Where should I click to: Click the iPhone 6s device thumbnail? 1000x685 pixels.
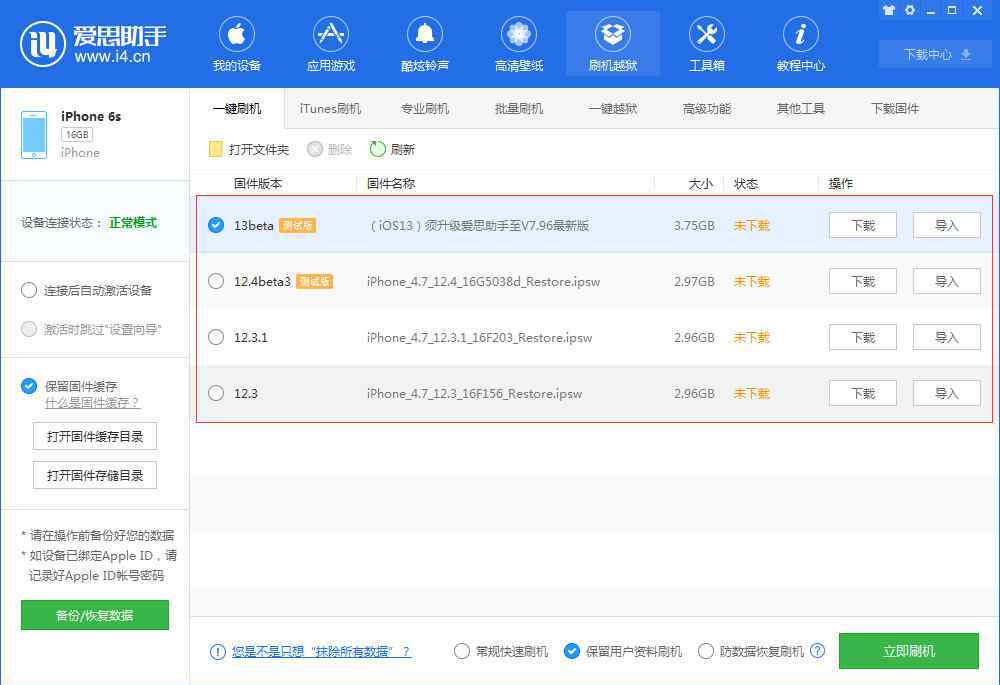point(34,135)
